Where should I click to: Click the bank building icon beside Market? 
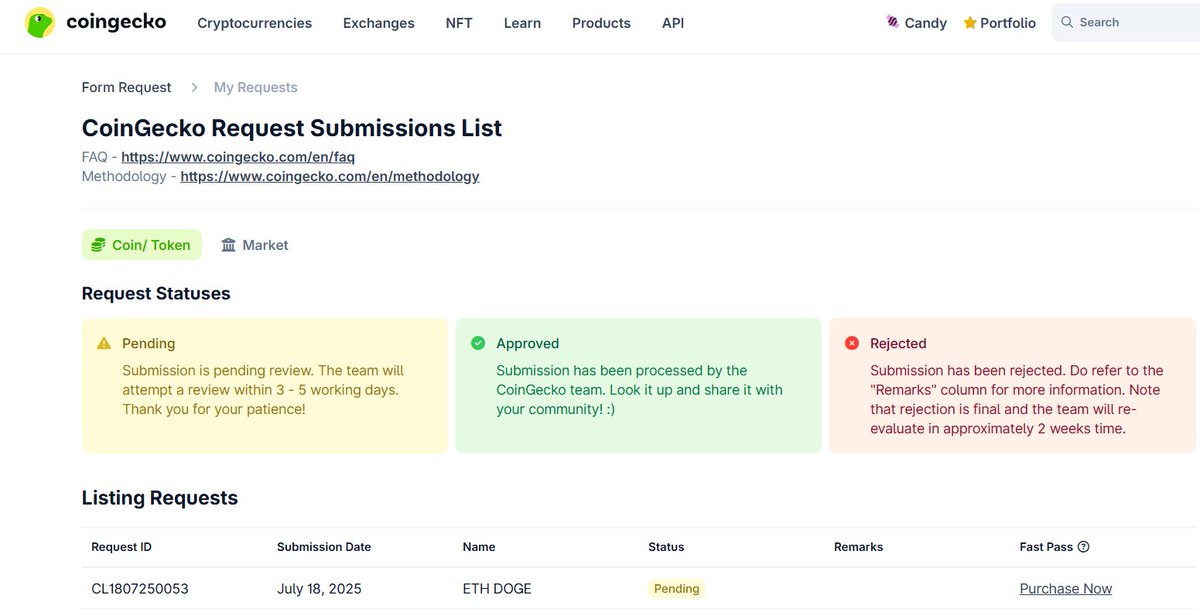229,245
